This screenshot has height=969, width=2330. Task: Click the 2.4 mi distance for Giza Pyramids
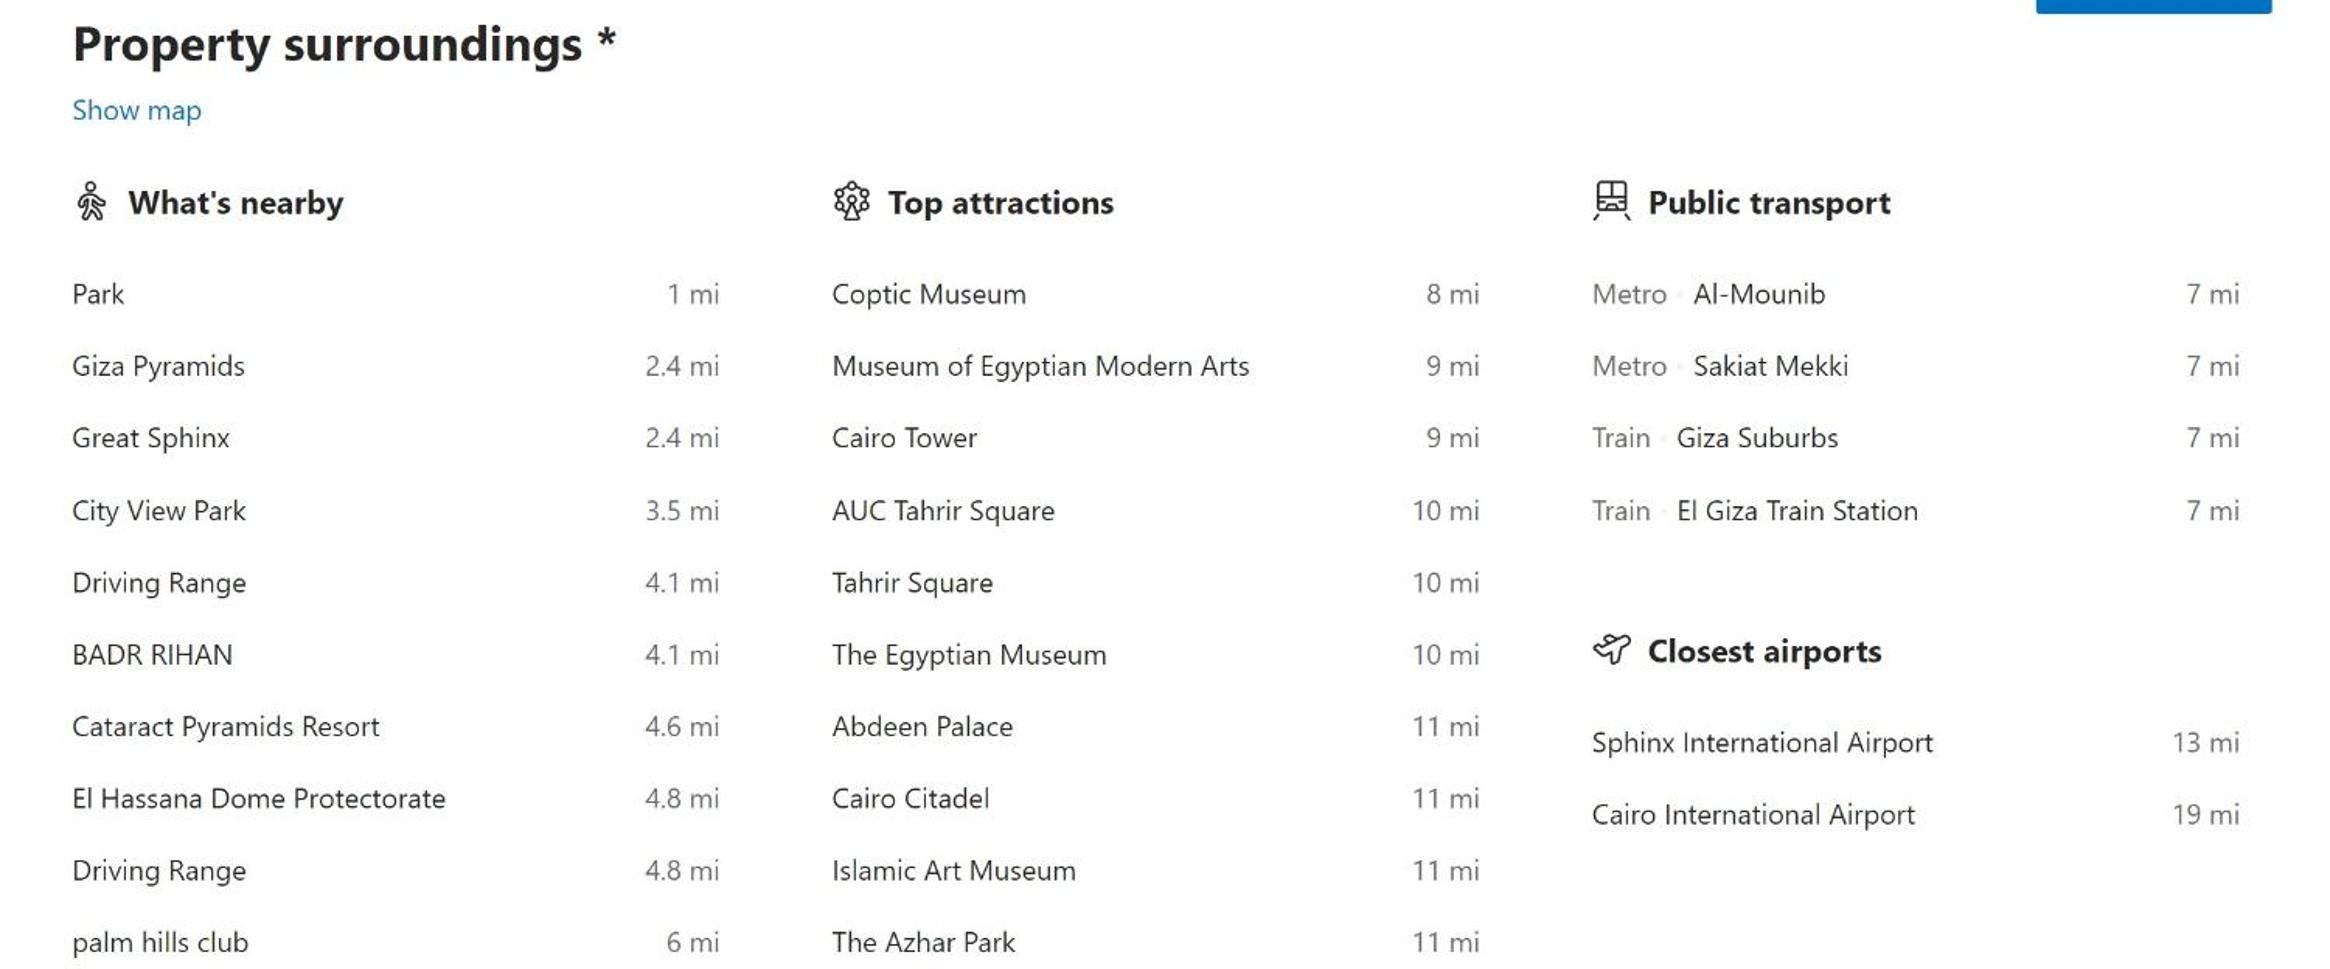pos(682,366)
